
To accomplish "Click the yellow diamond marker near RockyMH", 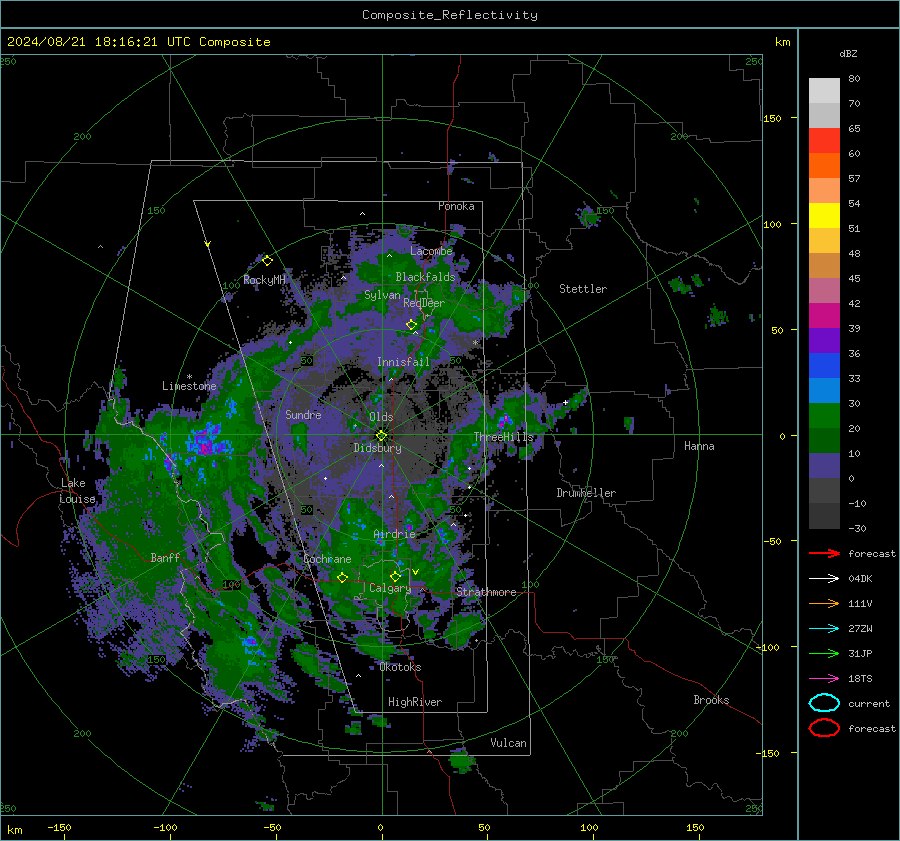I will [x=267, y=261].
